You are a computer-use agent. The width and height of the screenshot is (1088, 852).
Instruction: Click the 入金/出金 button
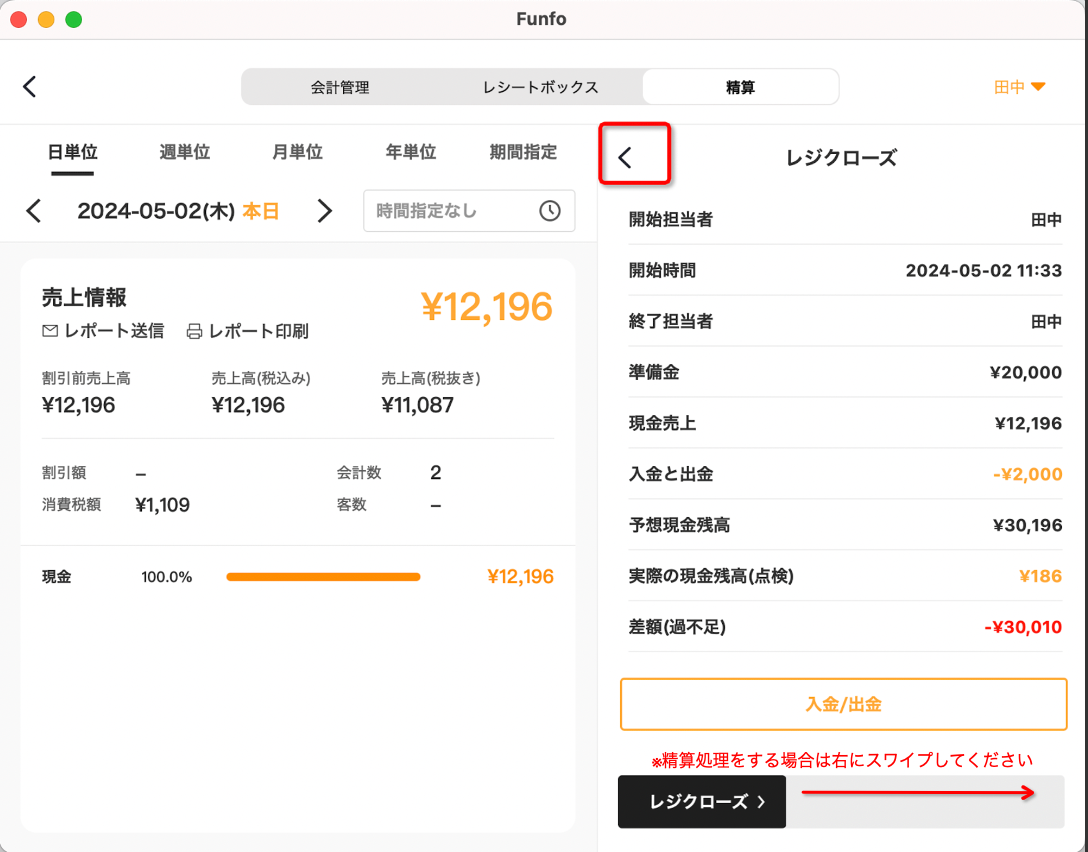point(843,704)
